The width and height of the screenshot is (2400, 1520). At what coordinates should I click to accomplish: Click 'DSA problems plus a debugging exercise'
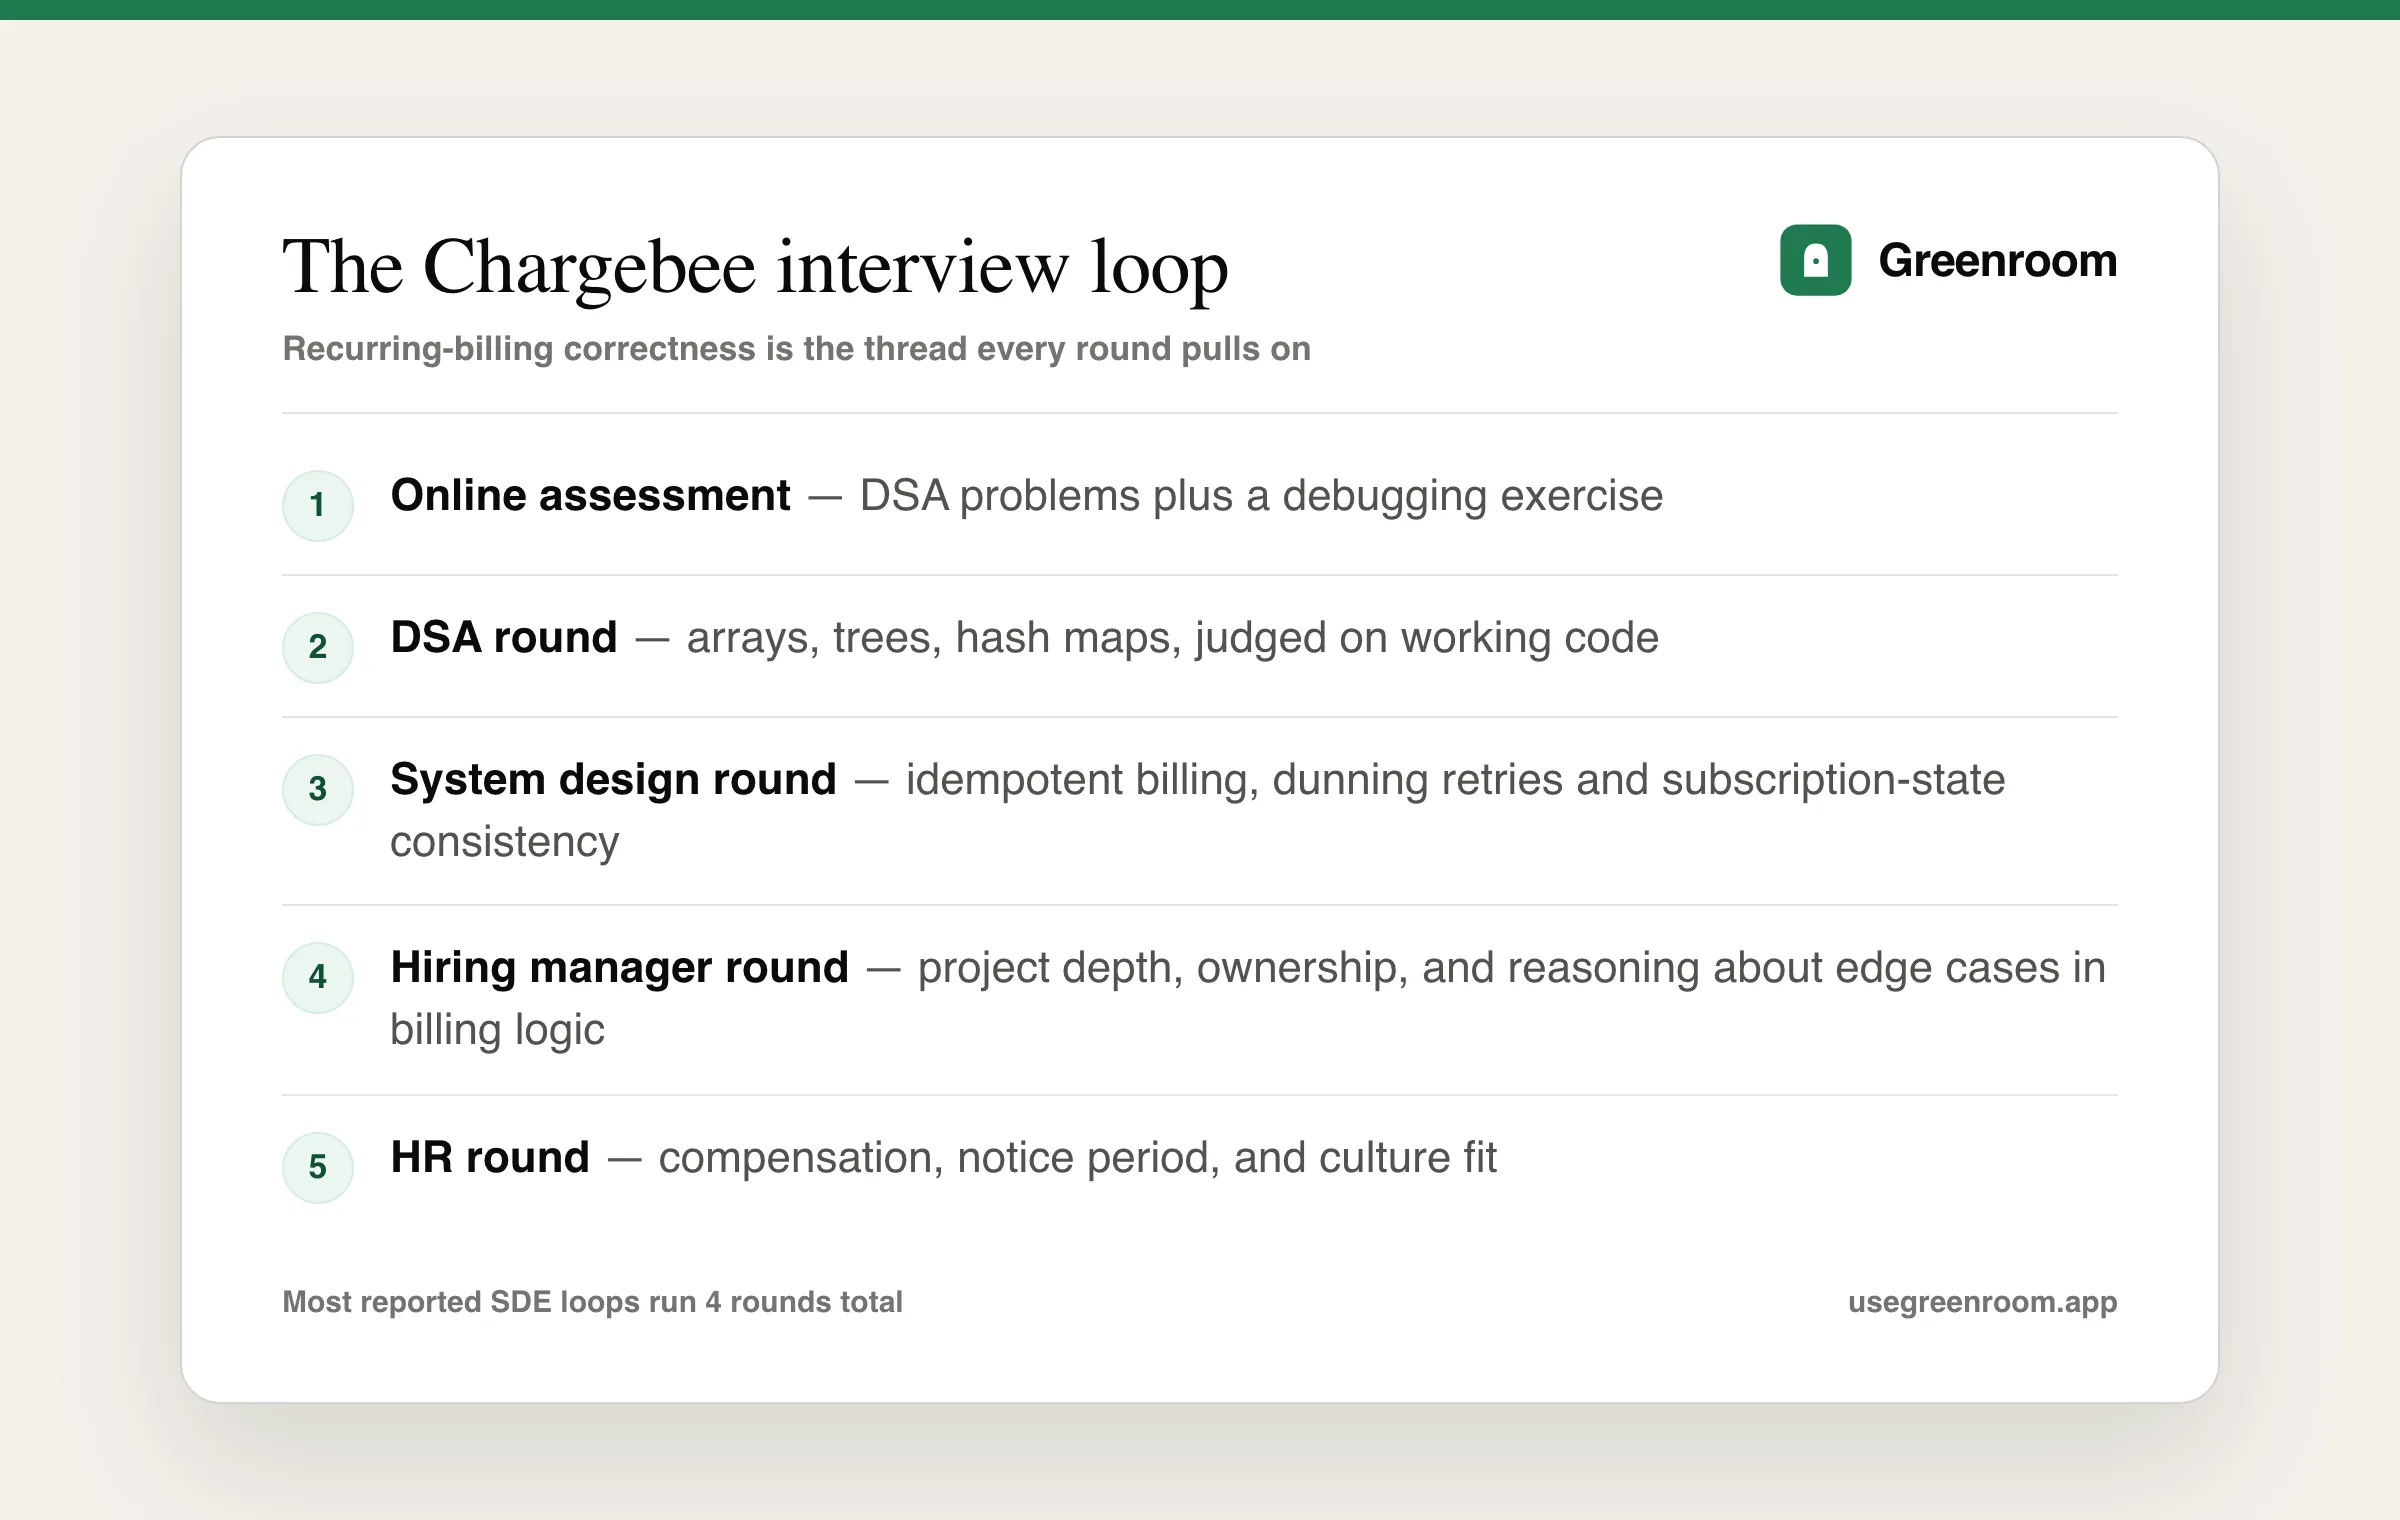1261,496
